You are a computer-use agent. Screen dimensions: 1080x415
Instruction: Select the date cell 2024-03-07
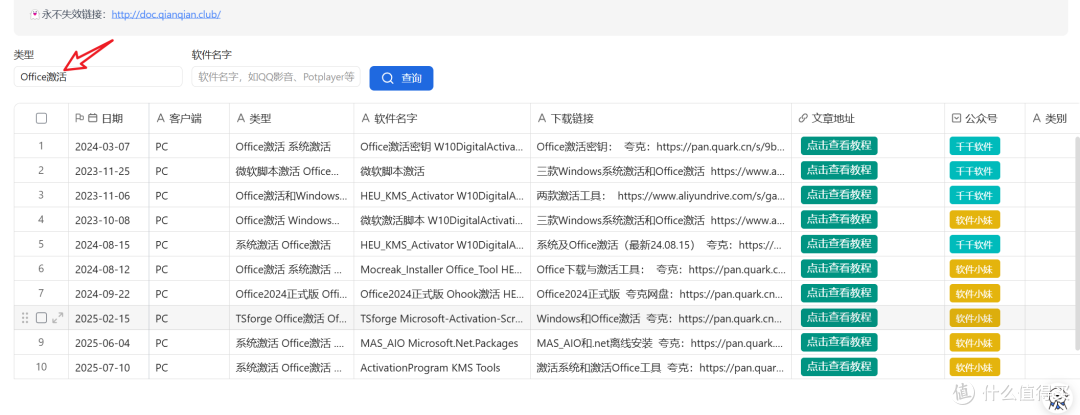(109, 146)
